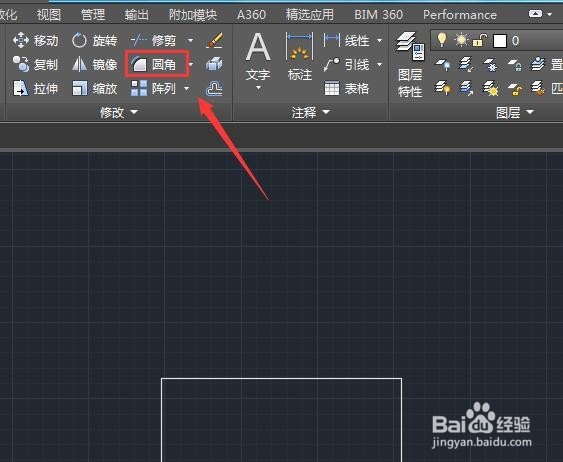
Task: Open the Performance ribbon tab
Action: [x=460, y=15]
